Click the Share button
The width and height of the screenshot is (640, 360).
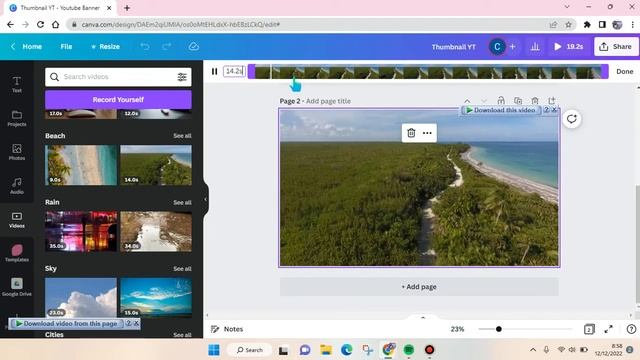[x=615, y=47]
